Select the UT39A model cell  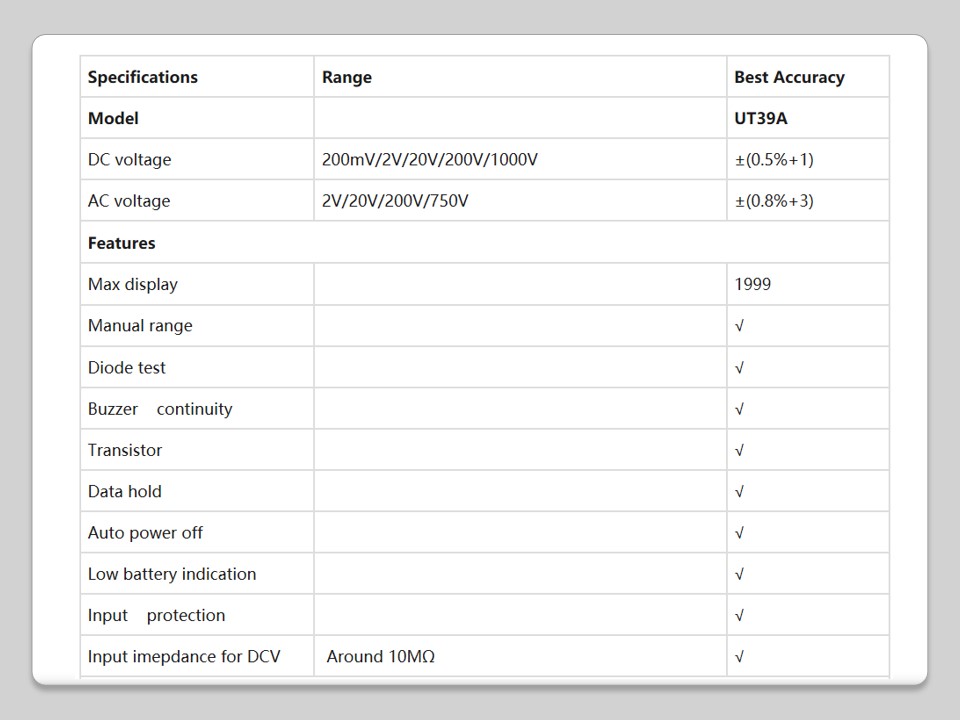click(761, 118)
